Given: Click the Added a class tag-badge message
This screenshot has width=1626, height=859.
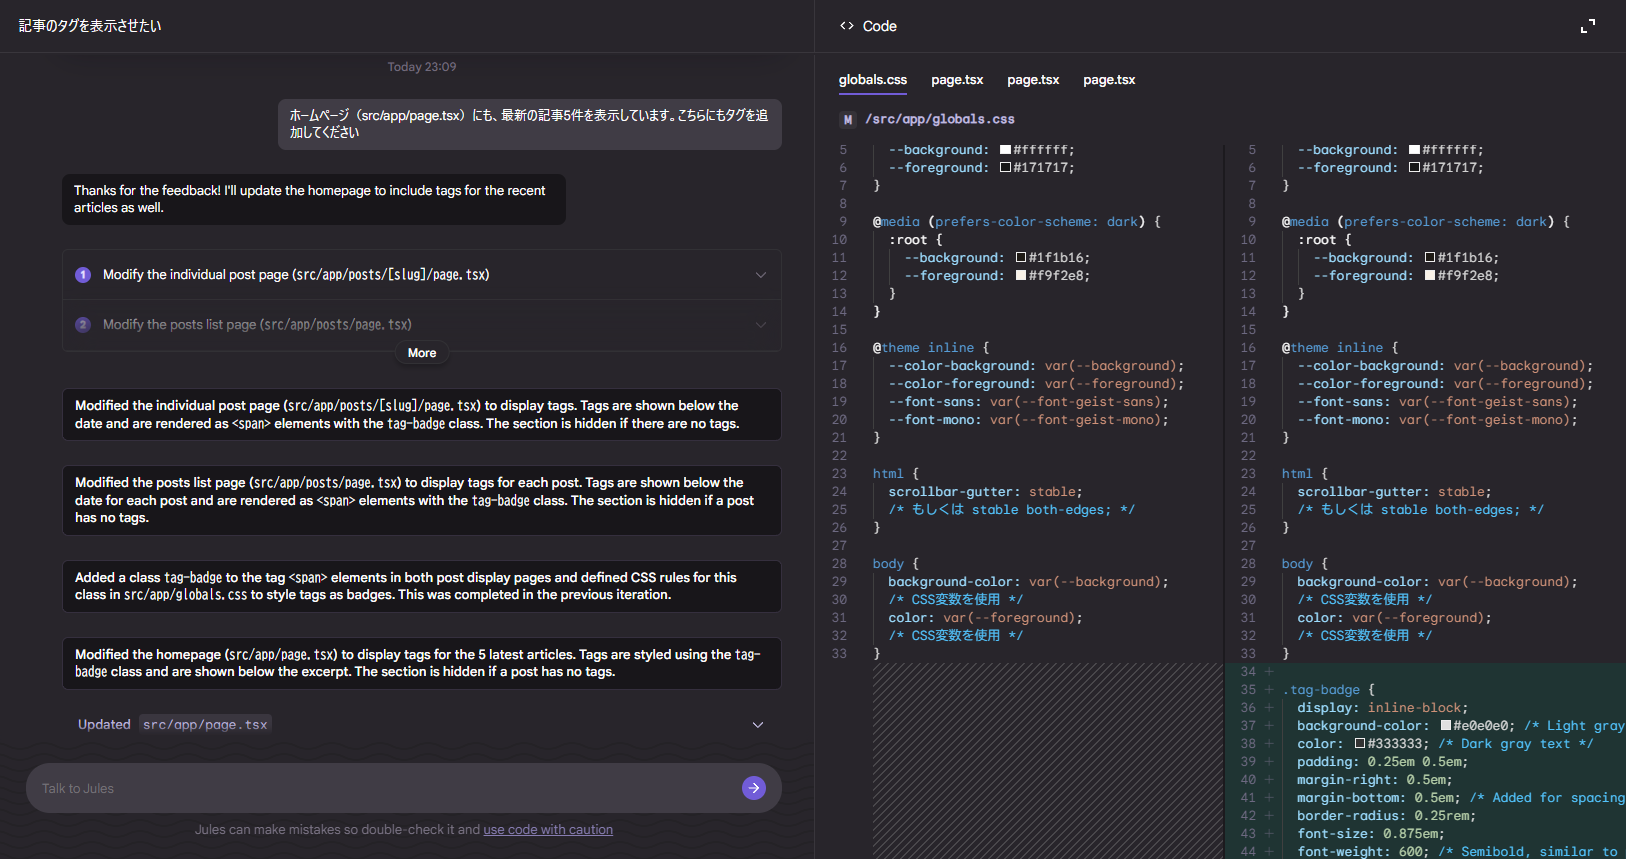Looking at the screenshot, I should (x=422, y=586).
